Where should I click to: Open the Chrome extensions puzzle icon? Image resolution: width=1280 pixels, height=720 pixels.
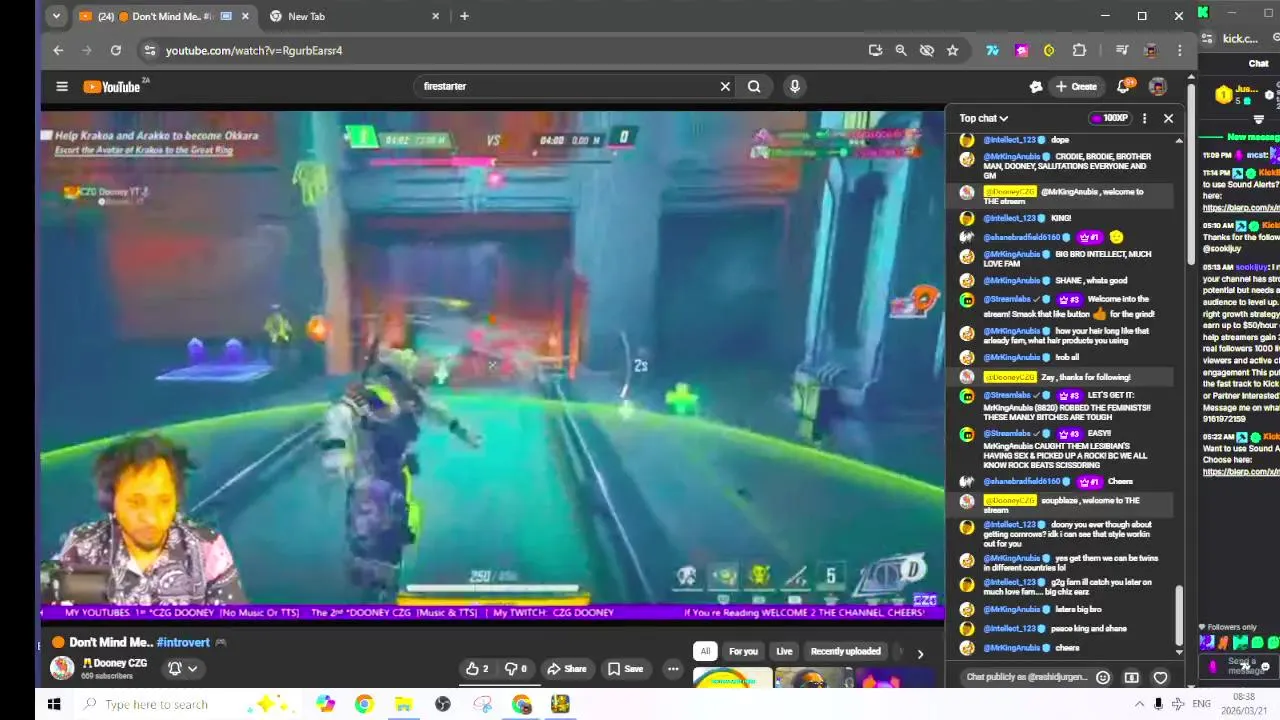pyautogui.click(x=1079, y=50)
